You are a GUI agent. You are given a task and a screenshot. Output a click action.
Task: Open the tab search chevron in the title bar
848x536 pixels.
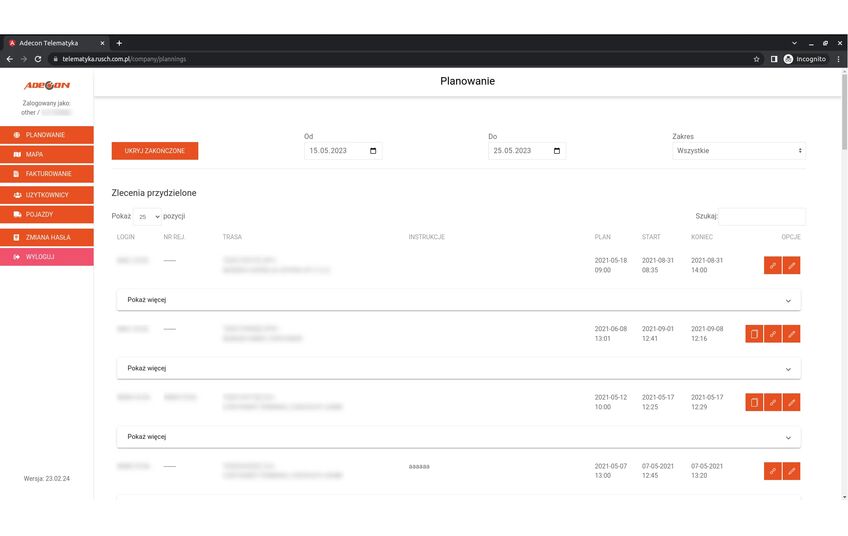[794, 43]
